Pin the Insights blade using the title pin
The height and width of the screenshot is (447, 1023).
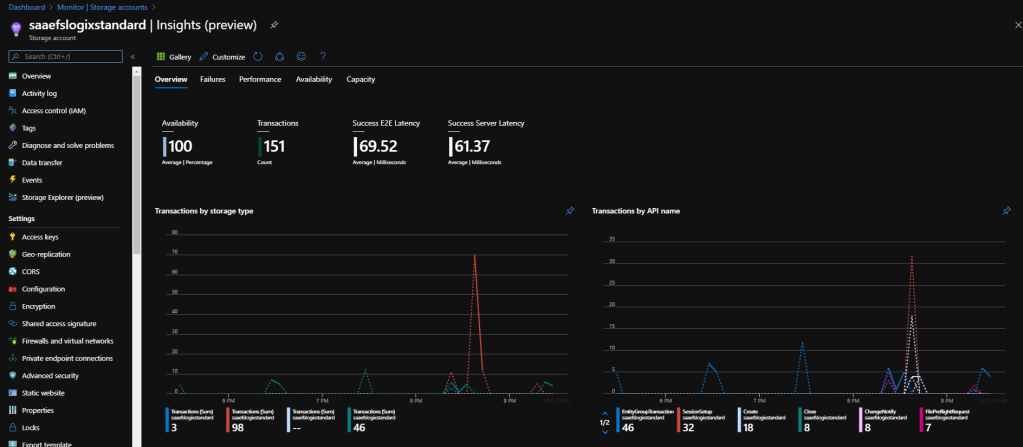click(274, 25)
